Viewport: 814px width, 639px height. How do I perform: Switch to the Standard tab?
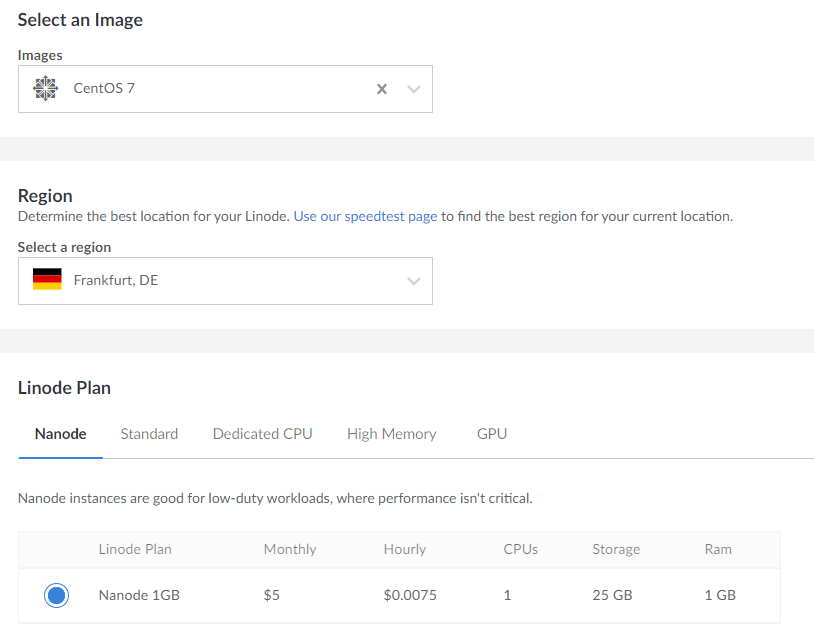[149, 434]
